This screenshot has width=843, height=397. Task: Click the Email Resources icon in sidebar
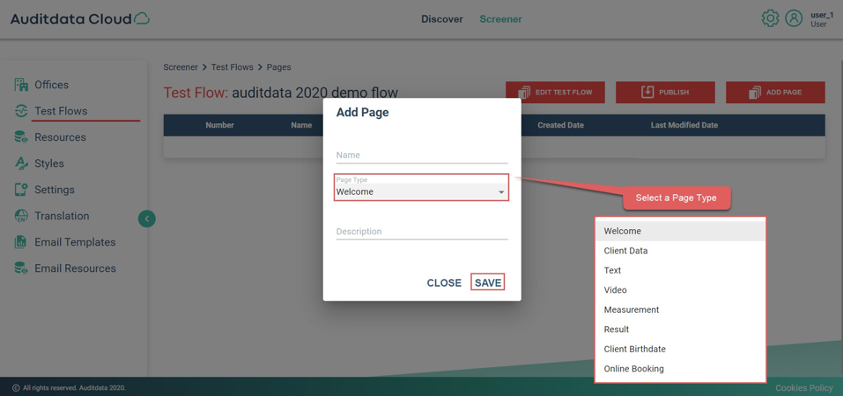pyautogui.click(x=21, y=268)
